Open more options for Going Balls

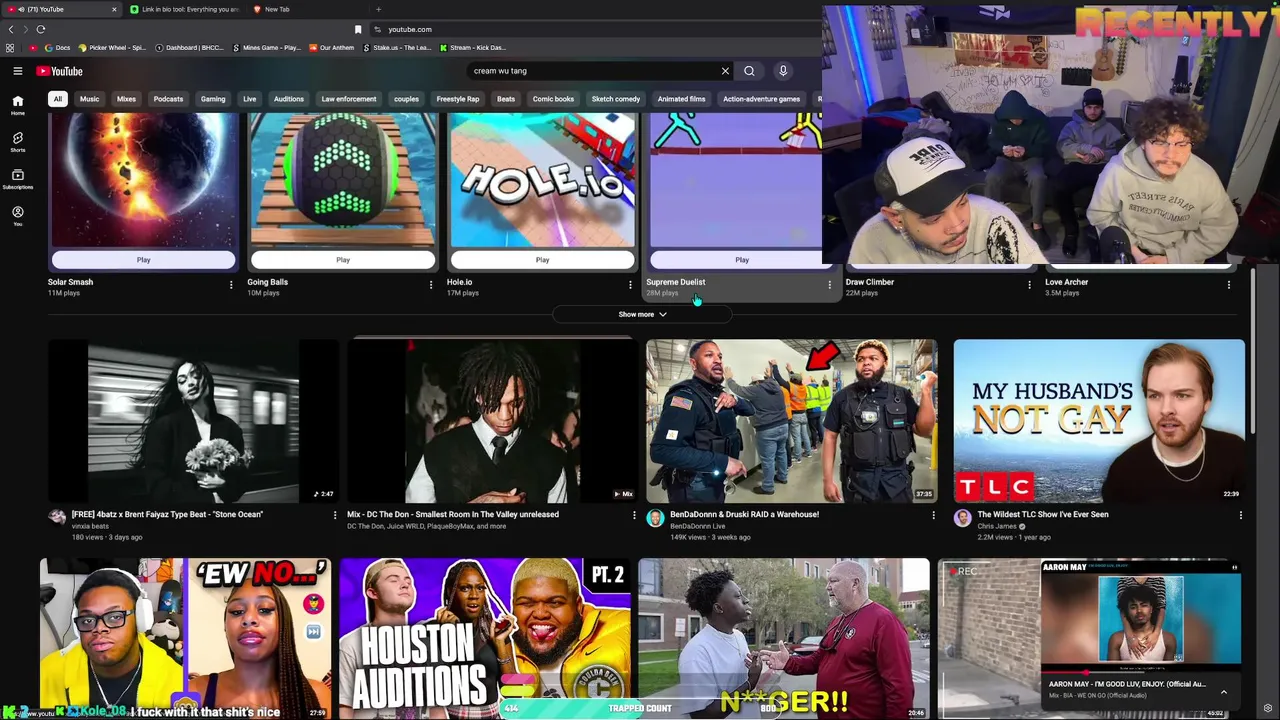coord(431,285)
